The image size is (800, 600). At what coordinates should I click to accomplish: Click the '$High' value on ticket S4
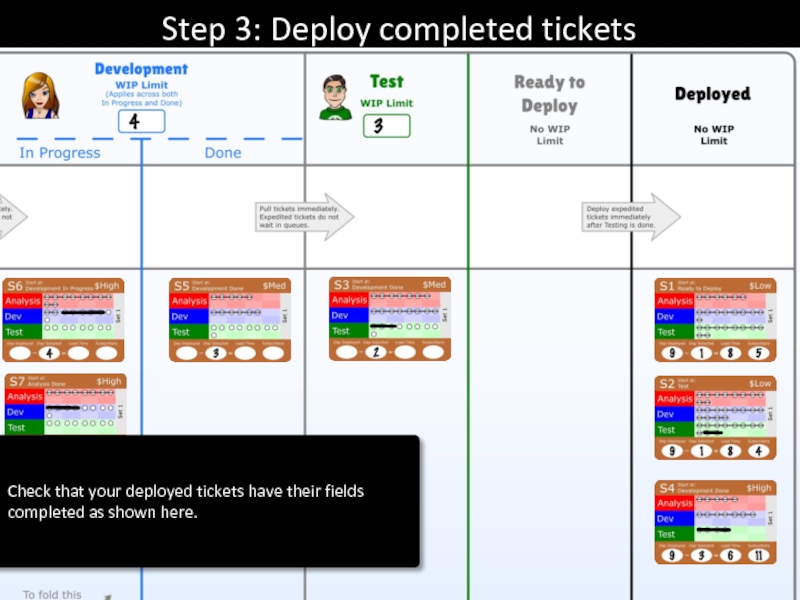(759, 488)
